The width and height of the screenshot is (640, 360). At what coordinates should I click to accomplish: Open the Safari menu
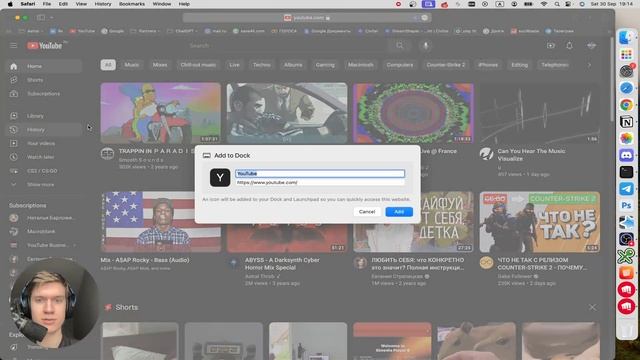pyautogui.click(x=28, y=4)
